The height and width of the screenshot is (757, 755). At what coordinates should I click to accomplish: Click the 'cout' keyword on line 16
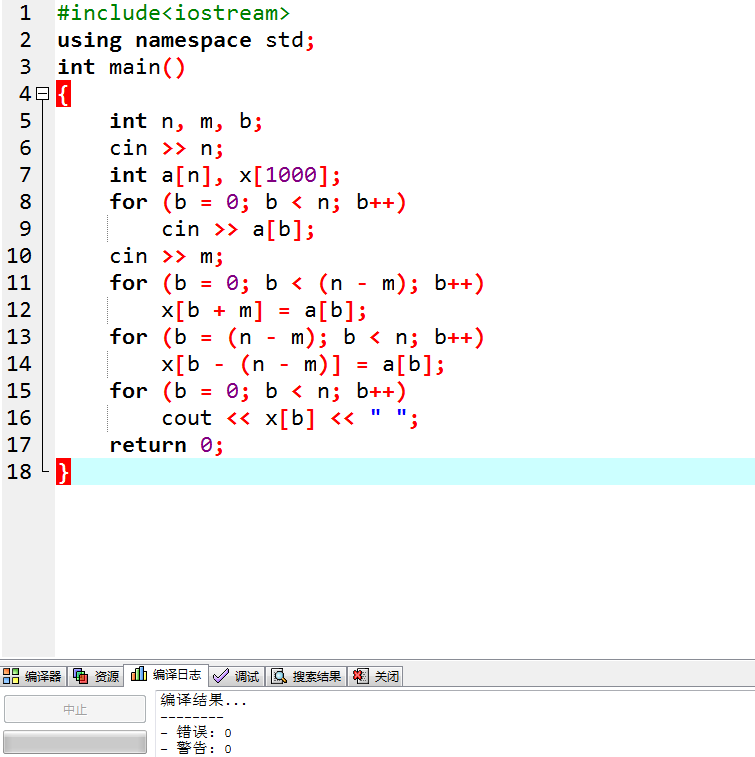pyautogui.click(x=187, y=418)
